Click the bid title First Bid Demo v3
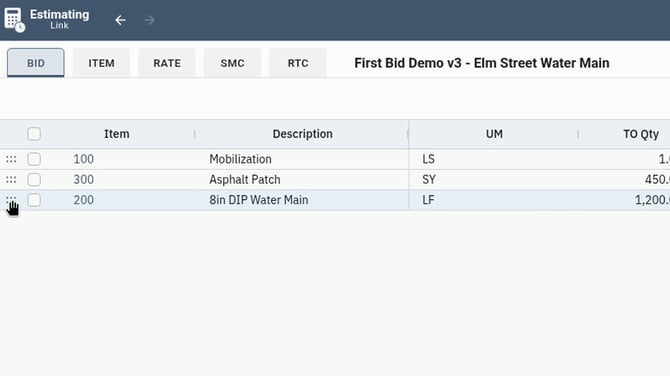The height and width of the screenshot is (376, 670). pos(482,63)
